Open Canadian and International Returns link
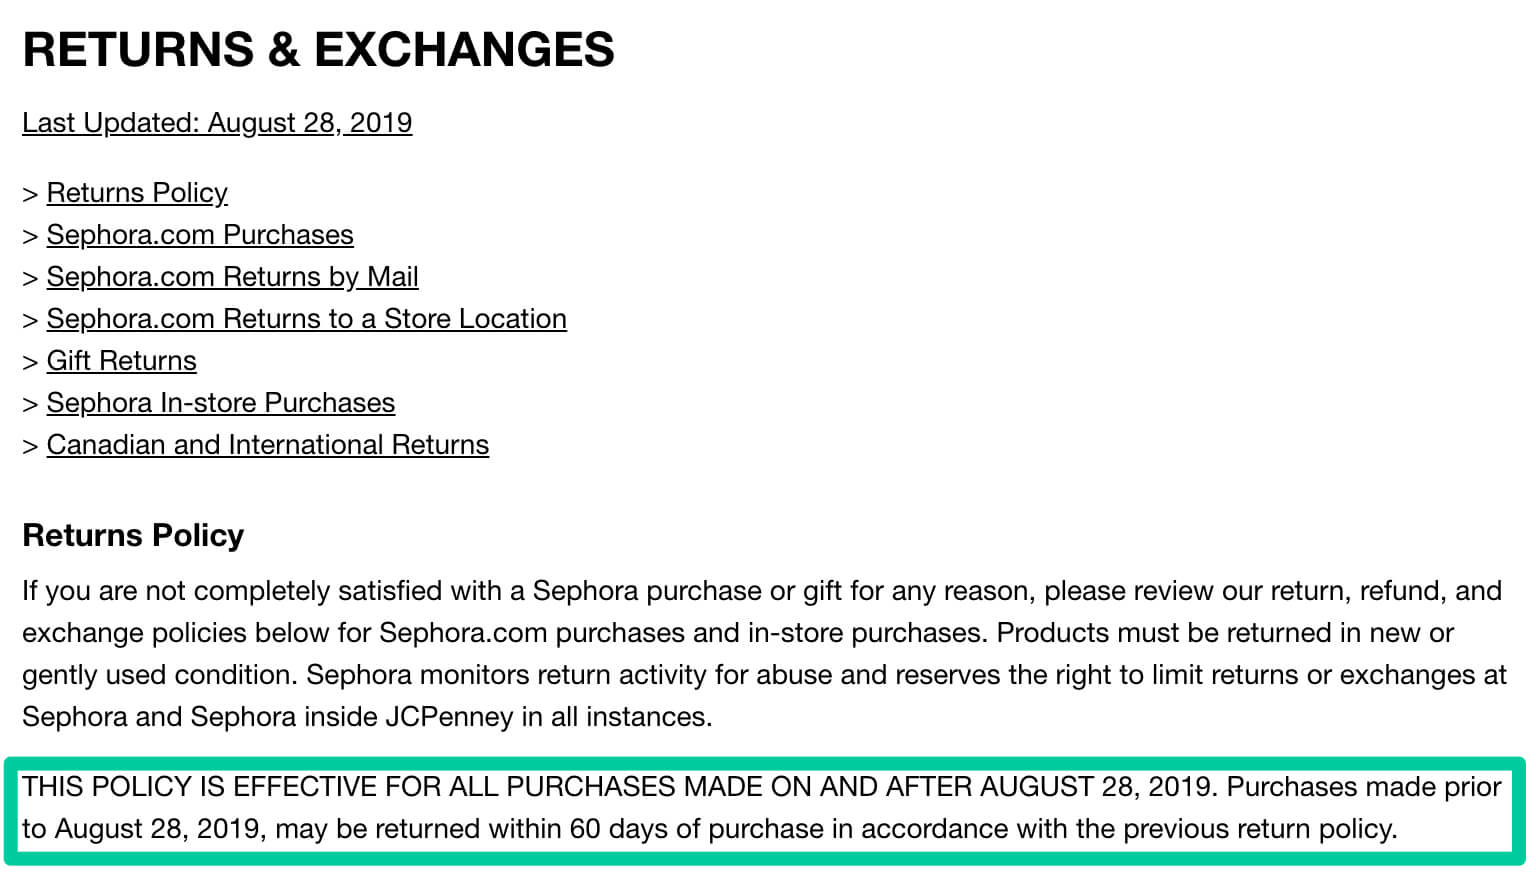The width and height of the screenshot is (1536, 874). [267, 444]
